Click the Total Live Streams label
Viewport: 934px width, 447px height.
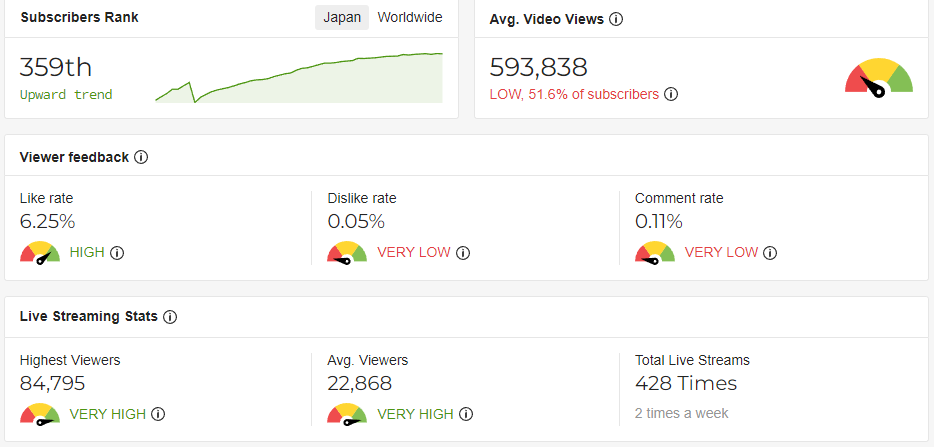(x=692, y=361)
